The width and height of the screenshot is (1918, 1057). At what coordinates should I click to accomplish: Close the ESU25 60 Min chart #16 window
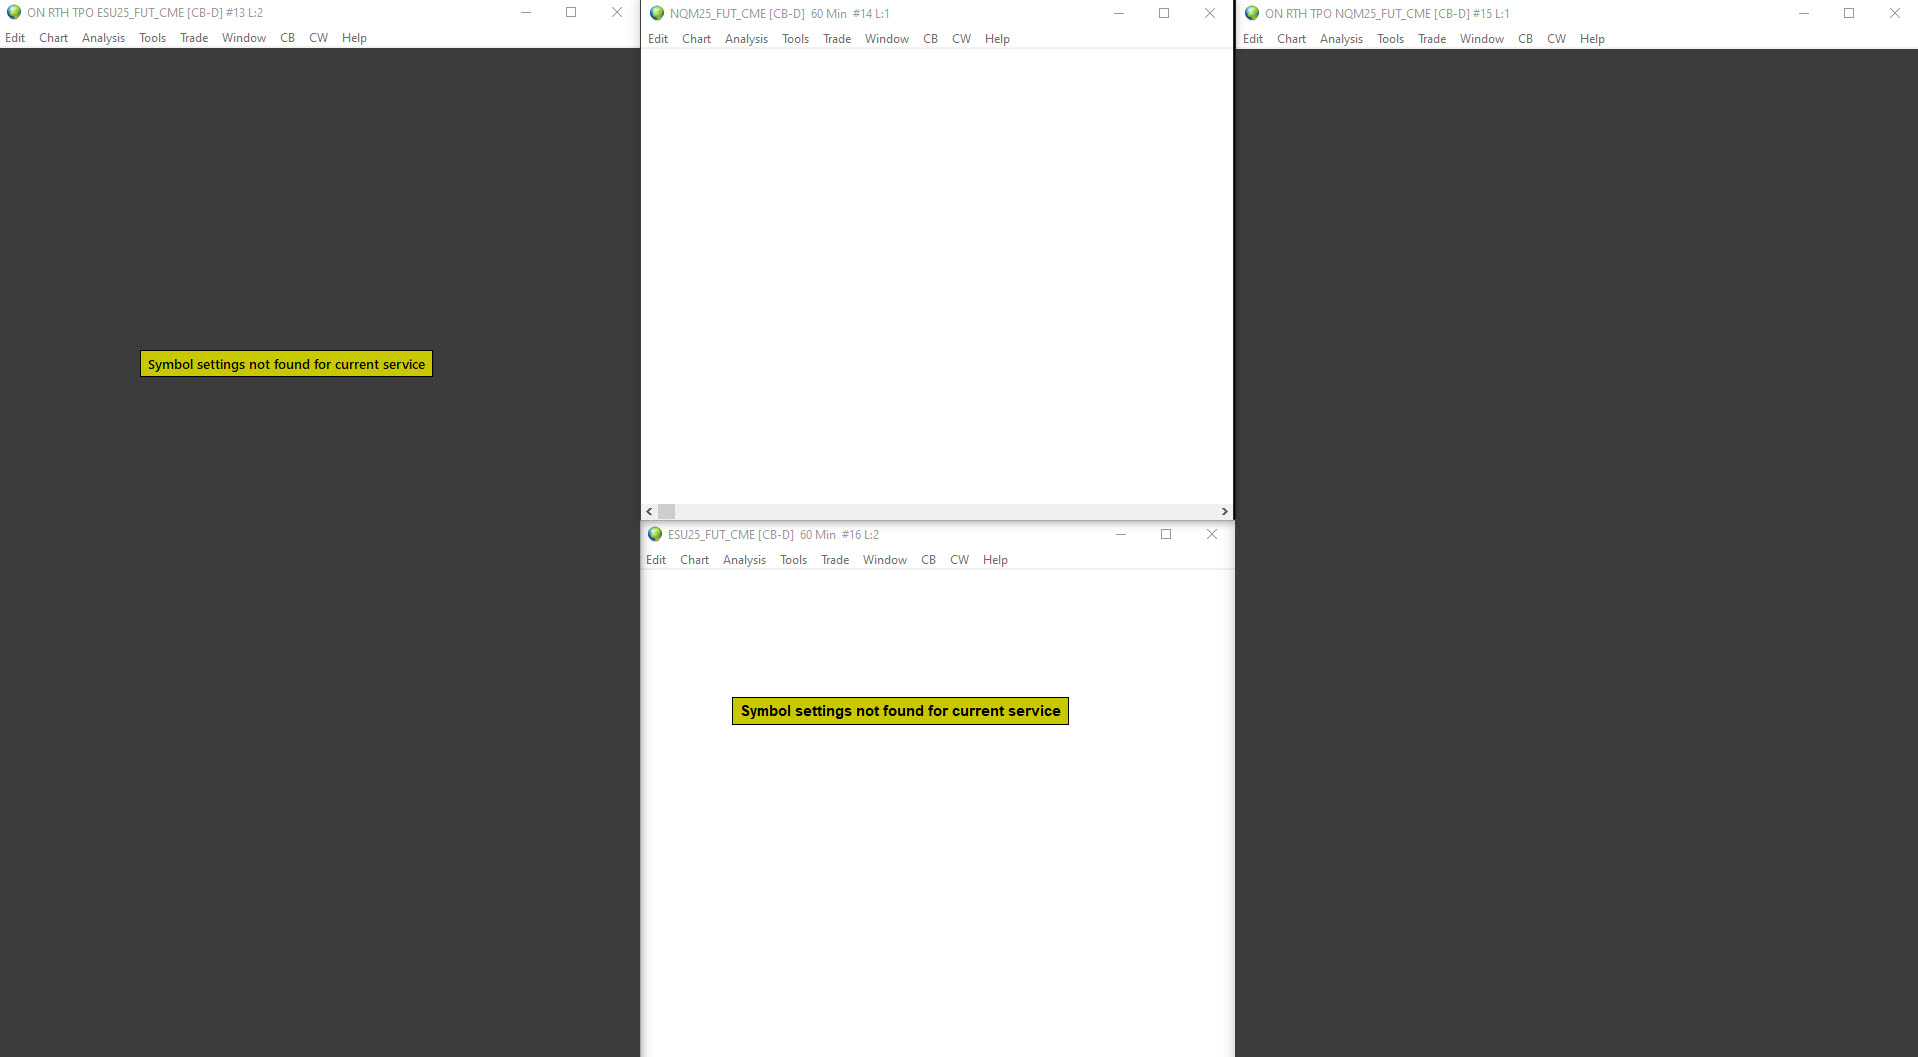pos(1212,535)
